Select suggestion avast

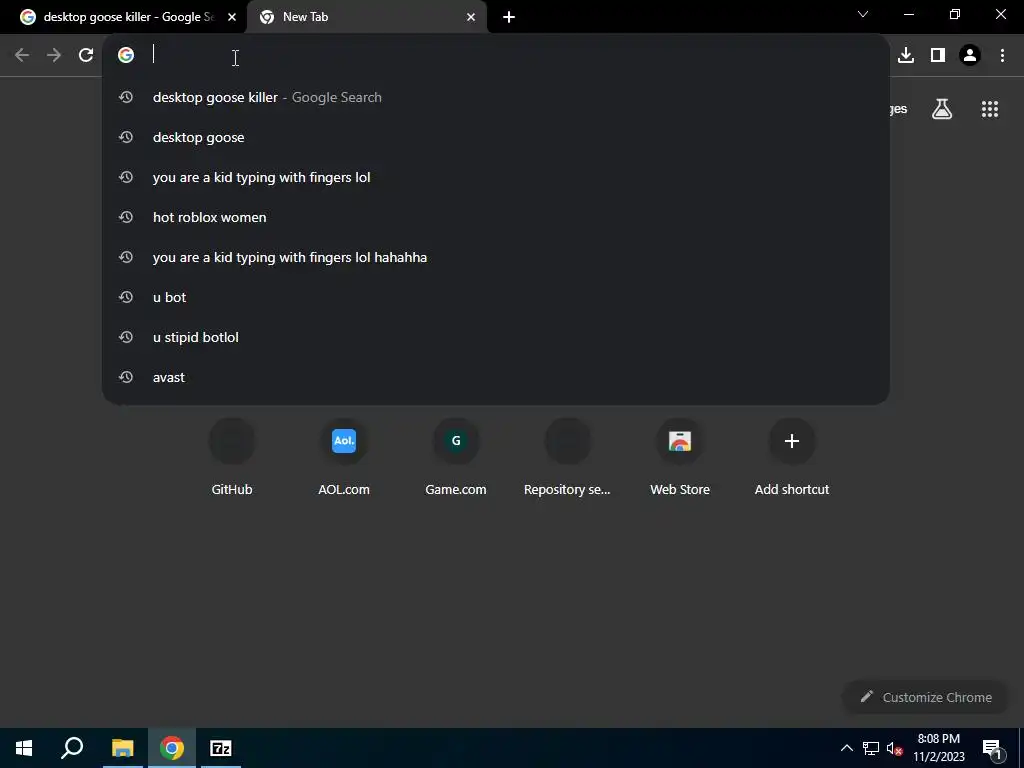[x=496, y=377]
